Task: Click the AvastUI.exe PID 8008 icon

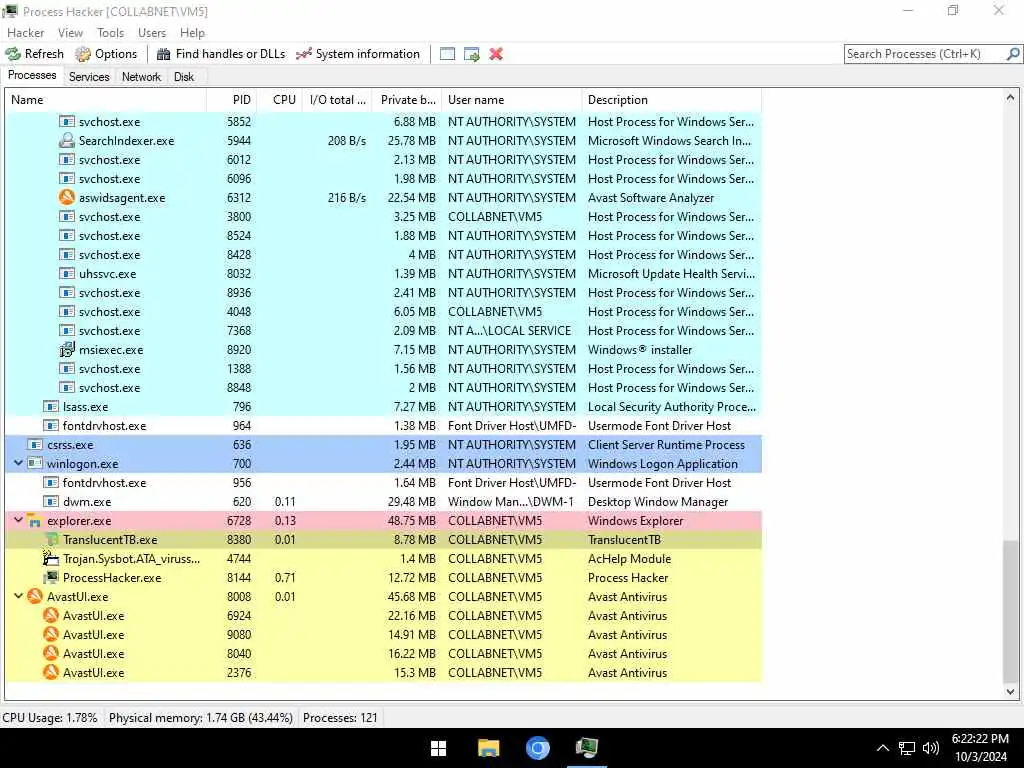Action: pyautogui.click(x=35, y=596)
